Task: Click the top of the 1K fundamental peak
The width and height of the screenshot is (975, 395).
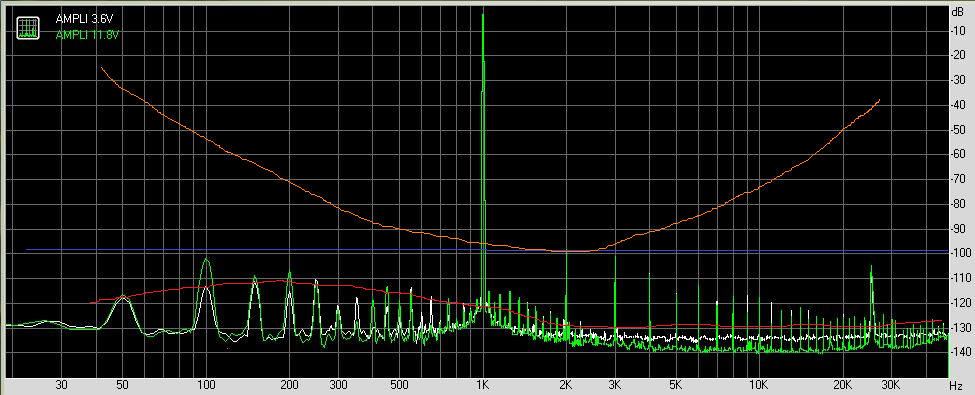Action: (x=483, y=15)
